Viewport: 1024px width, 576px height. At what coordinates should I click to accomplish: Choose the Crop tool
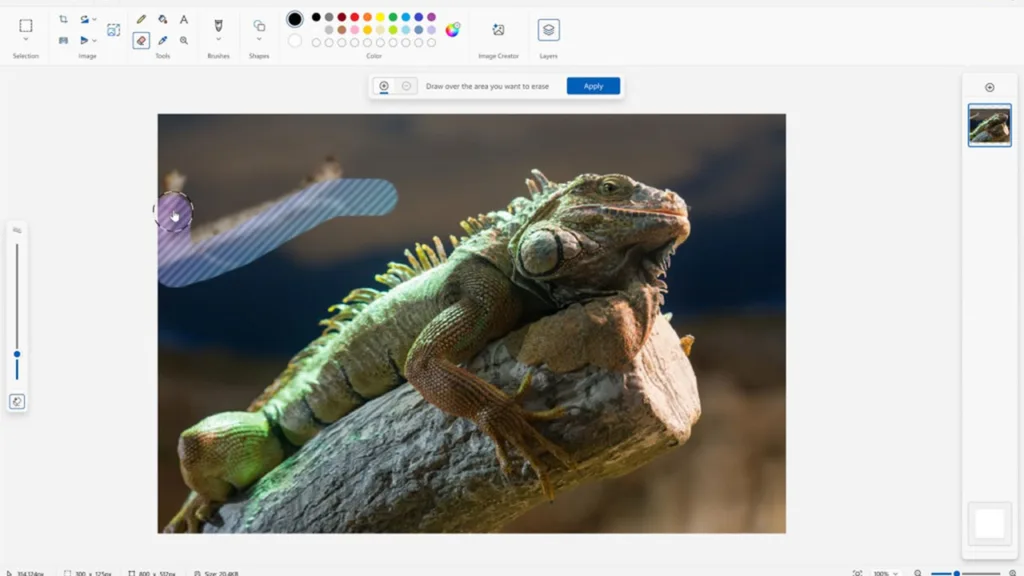coord(63,20)
